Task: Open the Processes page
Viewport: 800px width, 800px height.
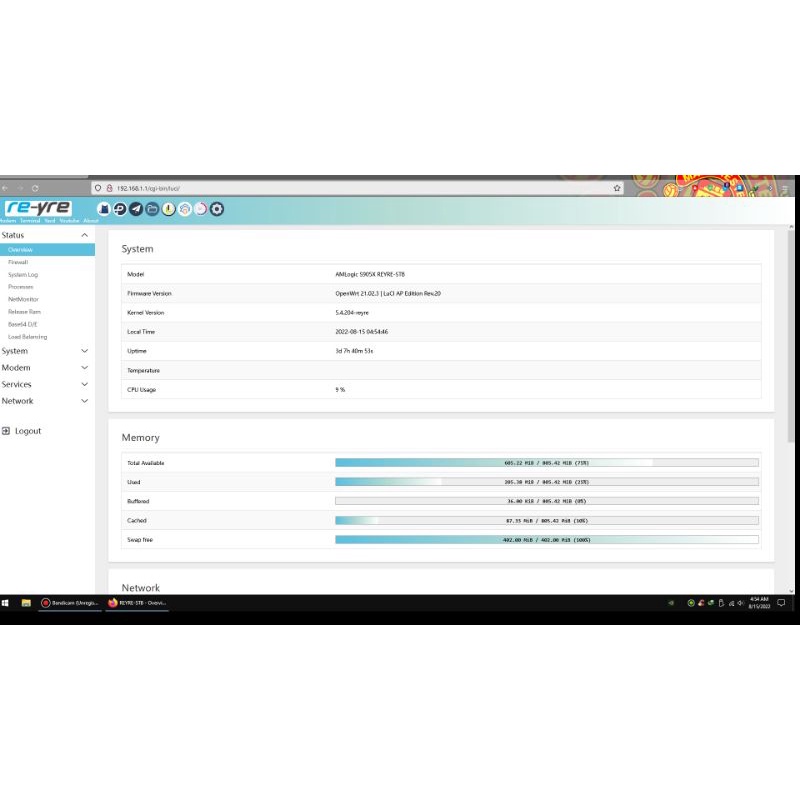Action: [x=20, y=287]
